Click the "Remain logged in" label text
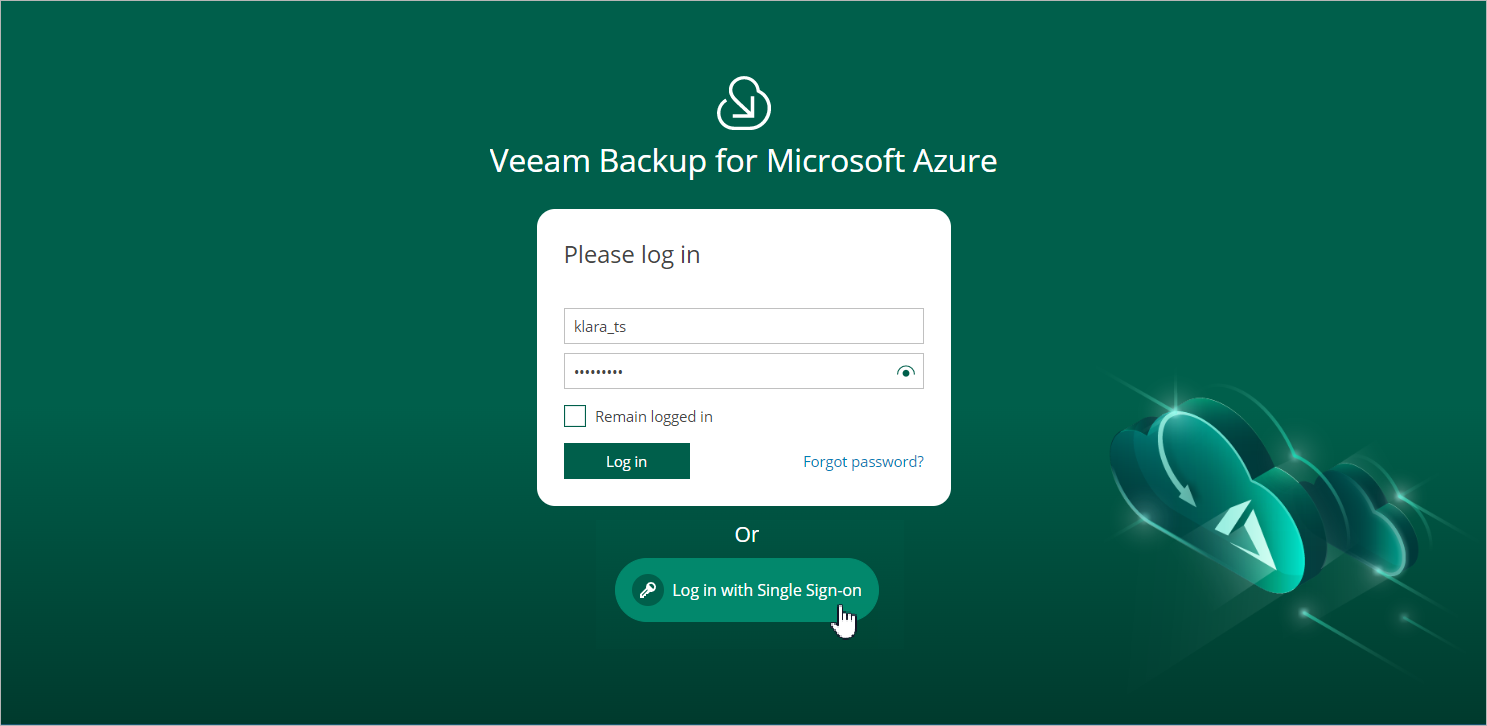This screenshot has width=1487, height=726. (653, 417)
